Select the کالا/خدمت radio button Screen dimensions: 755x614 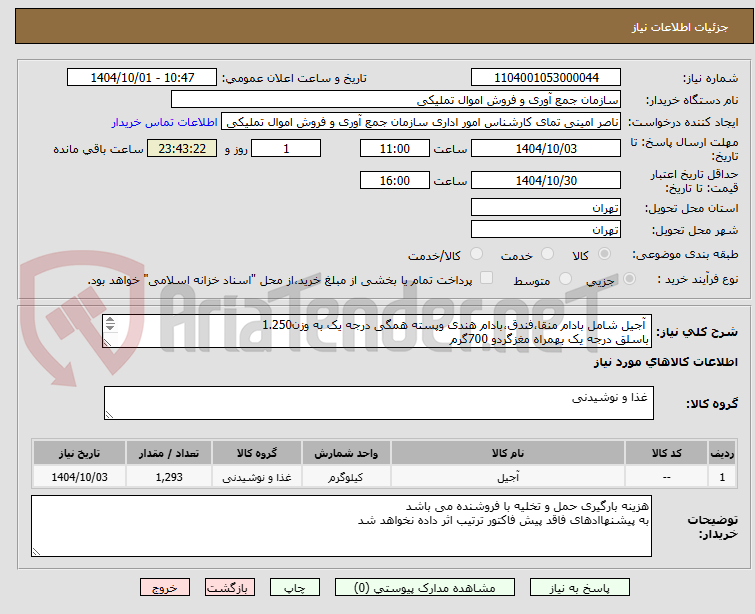pyautogui.click(x=476, y=254)
